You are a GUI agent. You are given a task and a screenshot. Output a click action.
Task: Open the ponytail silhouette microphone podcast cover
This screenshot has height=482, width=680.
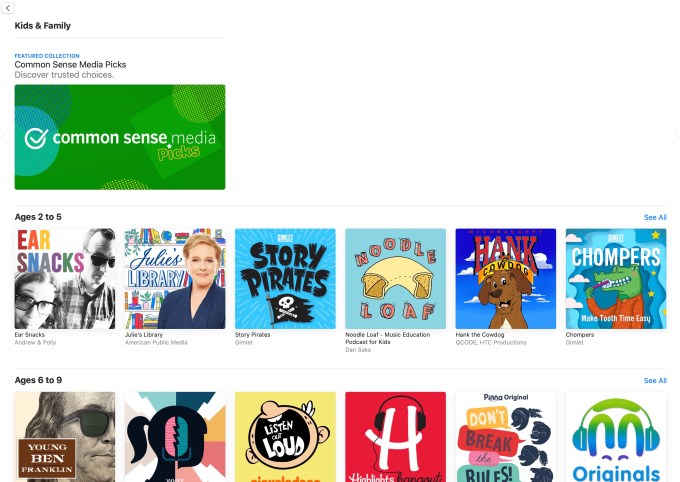pos(175,437)
